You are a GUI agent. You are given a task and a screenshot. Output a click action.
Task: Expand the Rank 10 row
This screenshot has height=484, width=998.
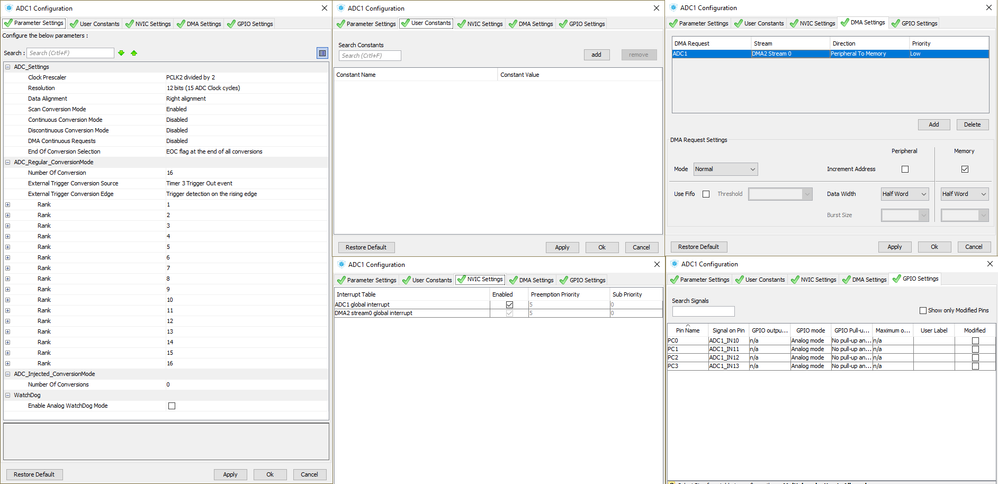tap(8, 299)
